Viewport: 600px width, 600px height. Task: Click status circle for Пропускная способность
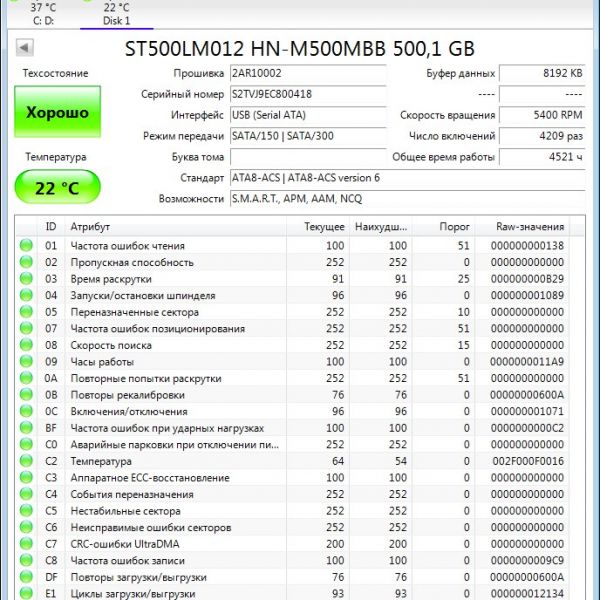(26, 262)
